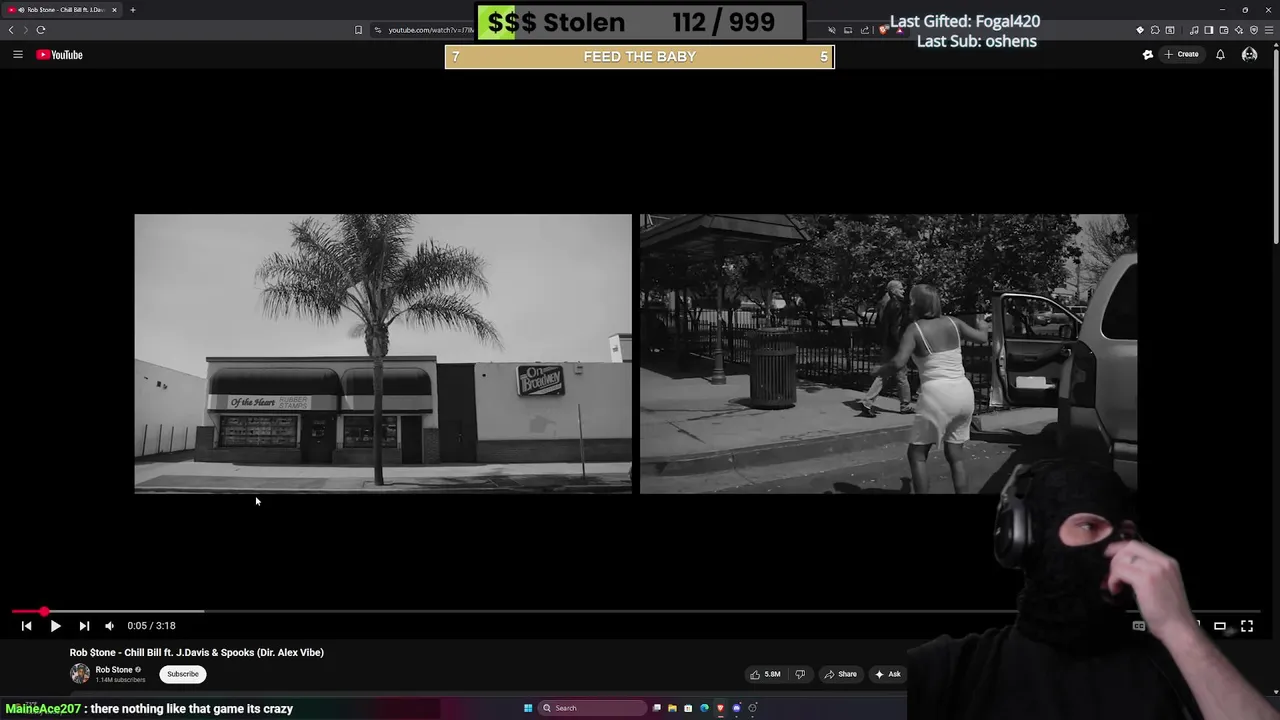This screenshot has width=1280, height=720.
Task: Click the video title text
Action: point(197,652)
